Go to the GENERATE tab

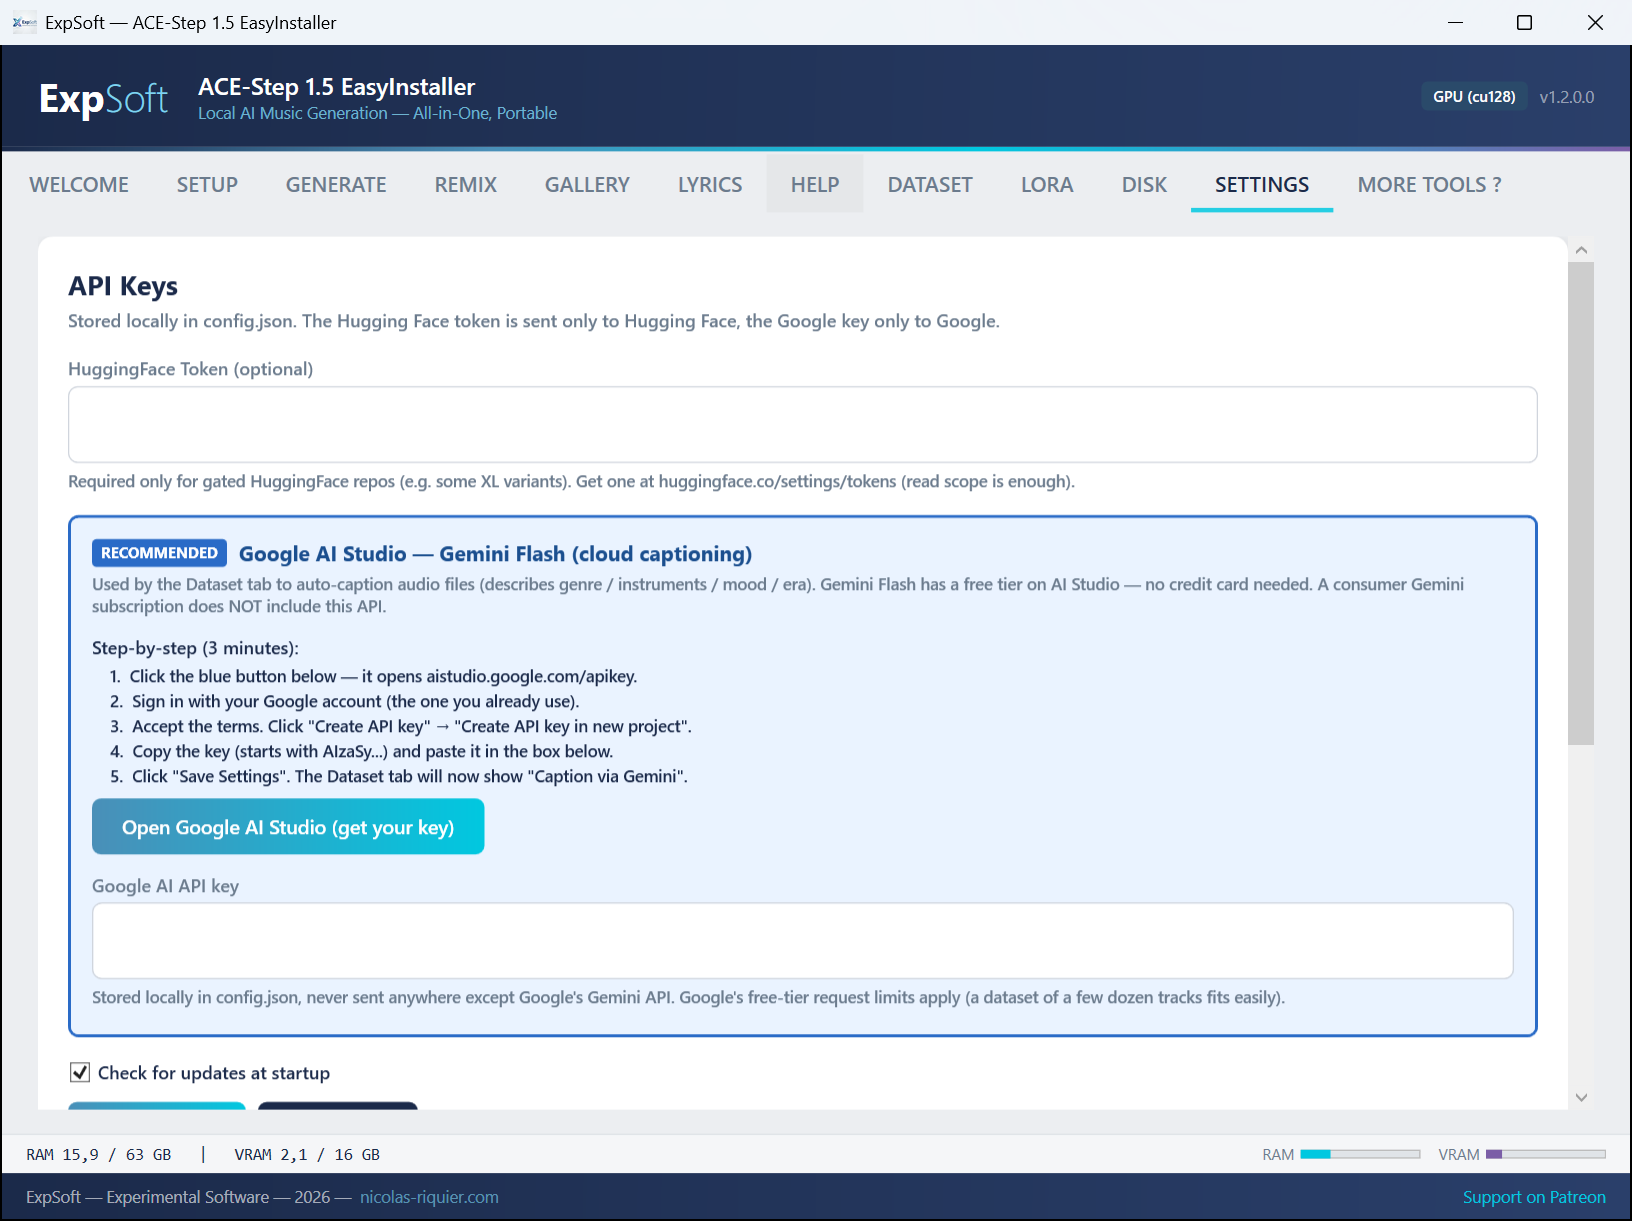point(336,184)
